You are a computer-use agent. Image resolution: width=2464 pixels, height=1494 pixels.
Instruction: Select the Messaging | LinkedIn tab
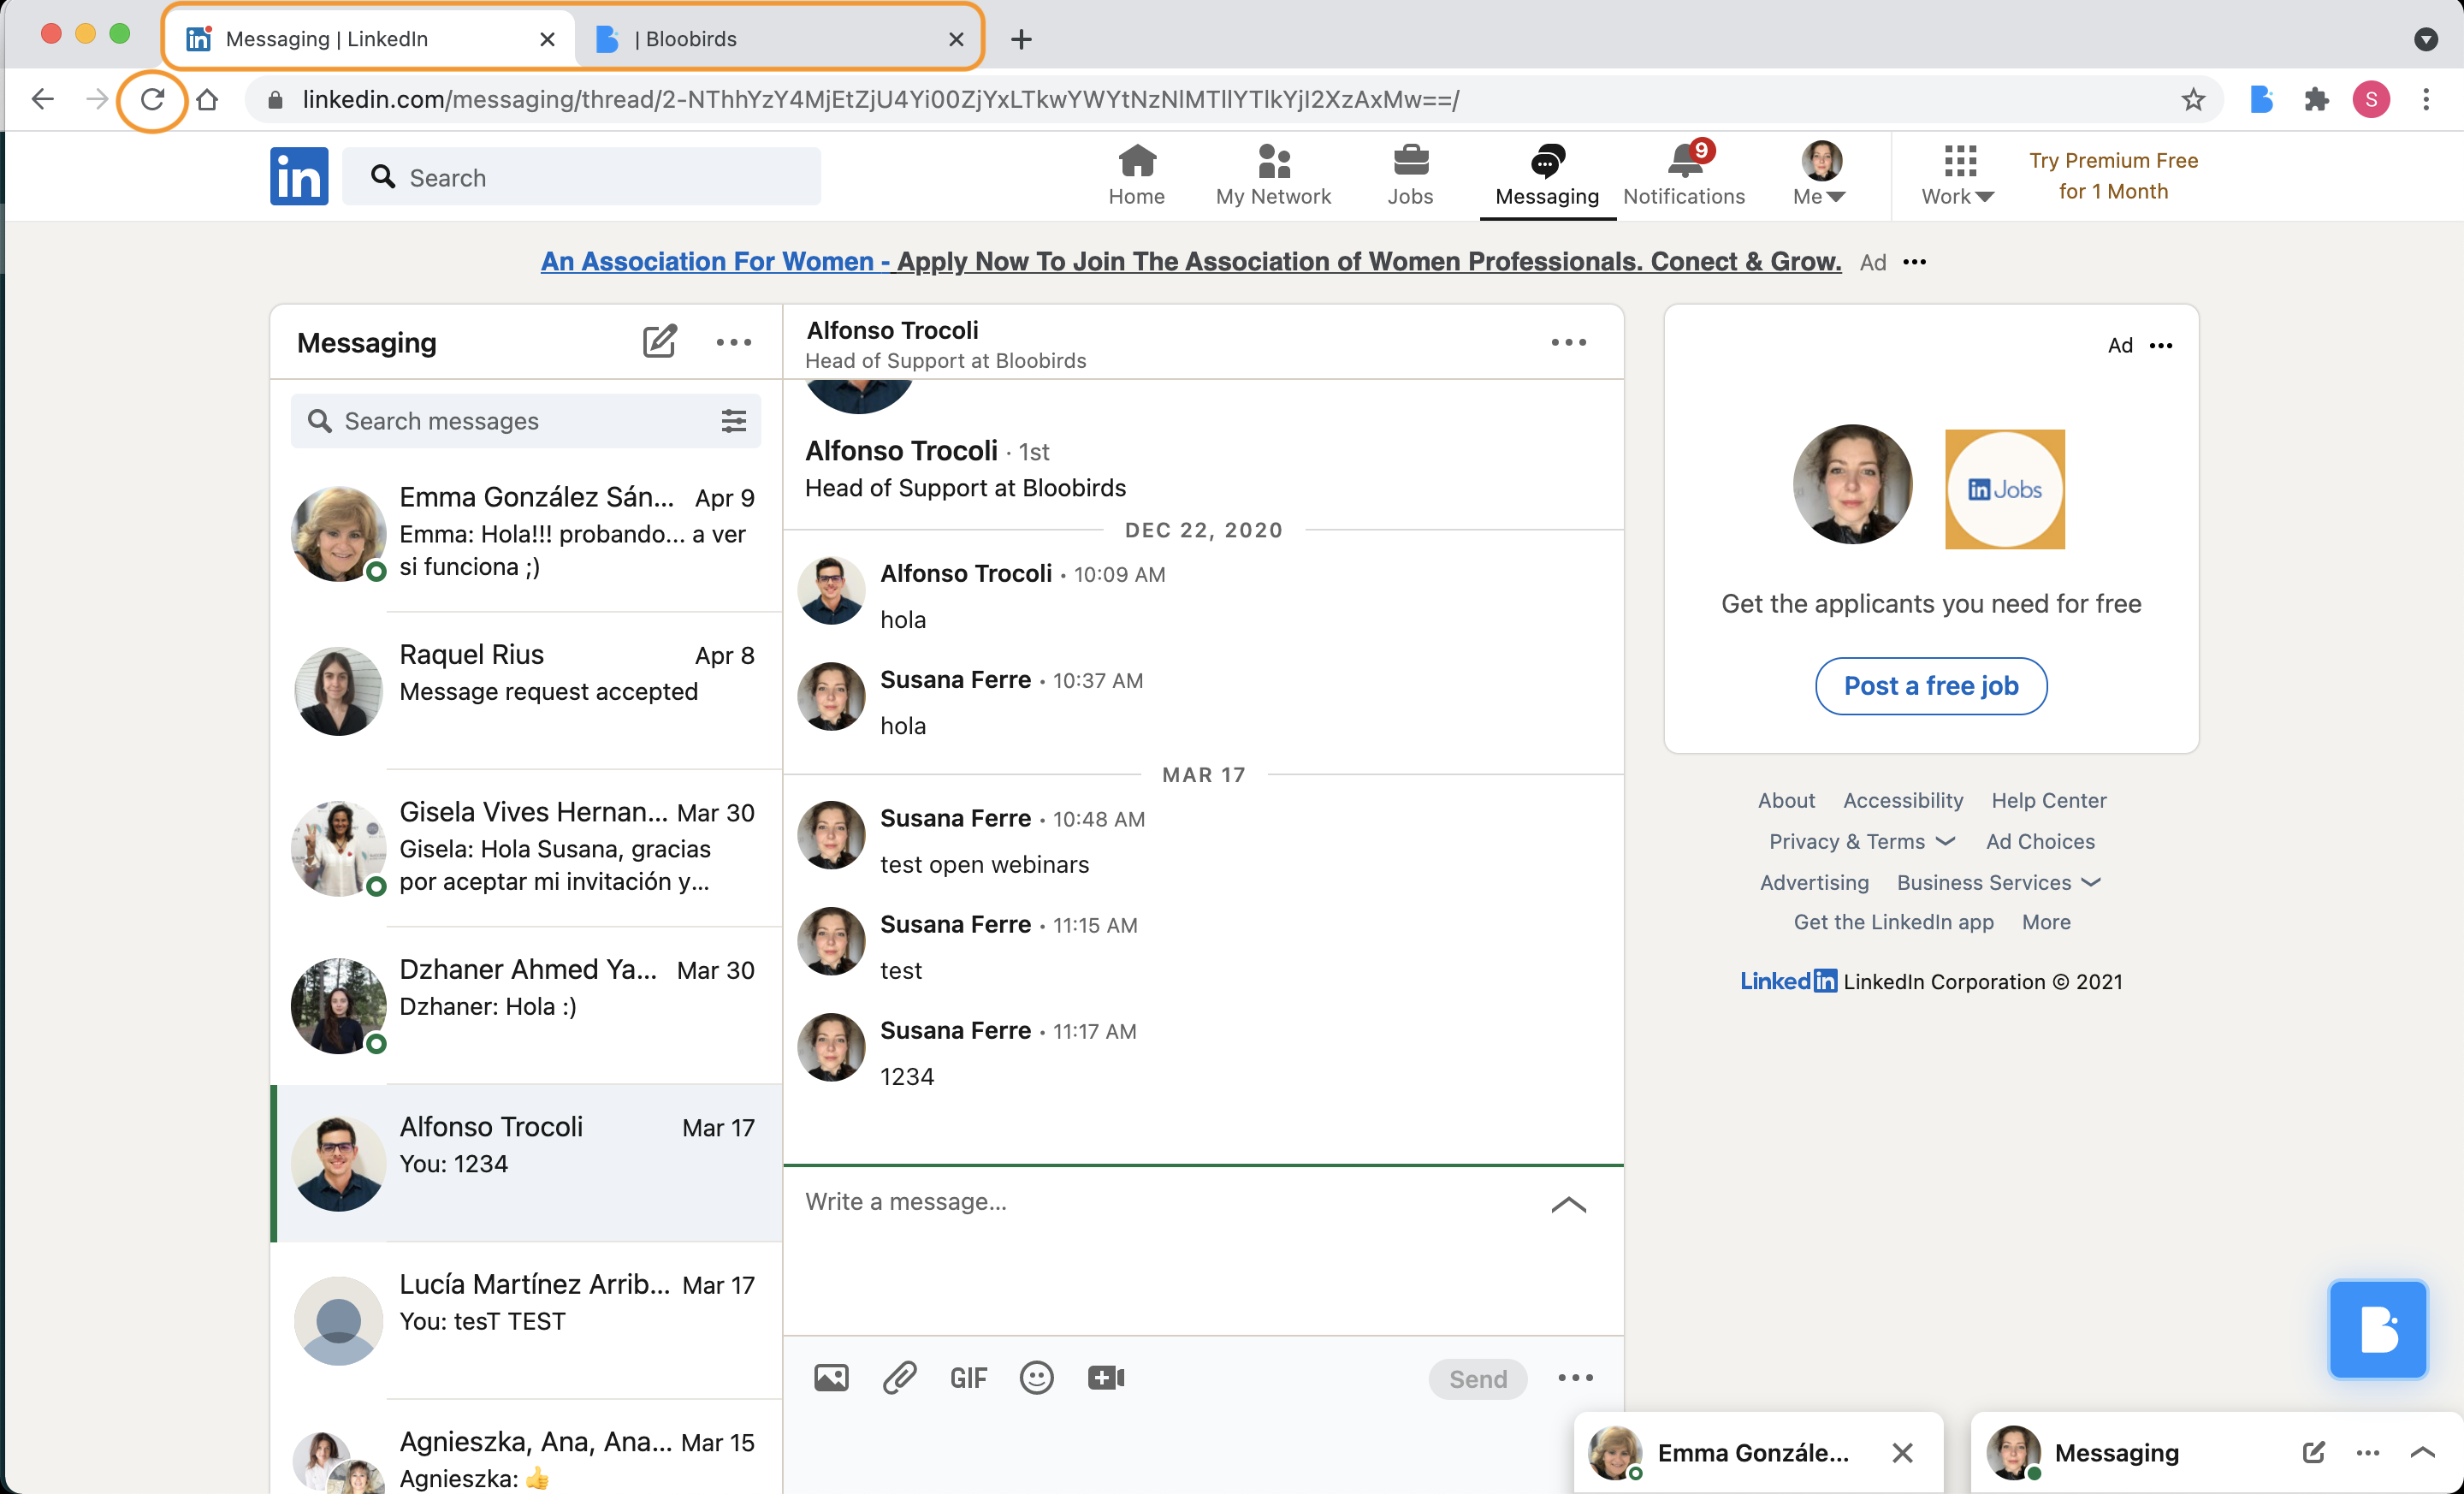[370, 39]
